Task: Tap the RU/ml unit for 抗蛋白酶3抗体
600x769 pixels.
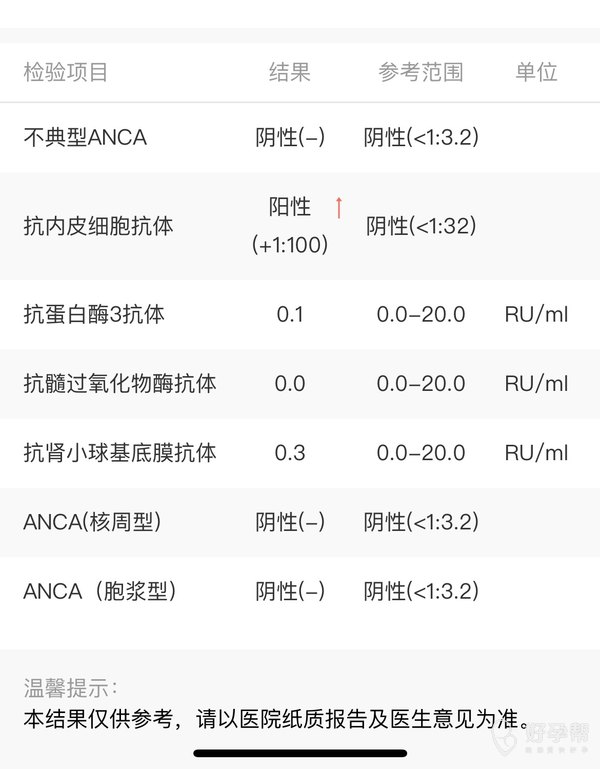Action: point(536,315)
